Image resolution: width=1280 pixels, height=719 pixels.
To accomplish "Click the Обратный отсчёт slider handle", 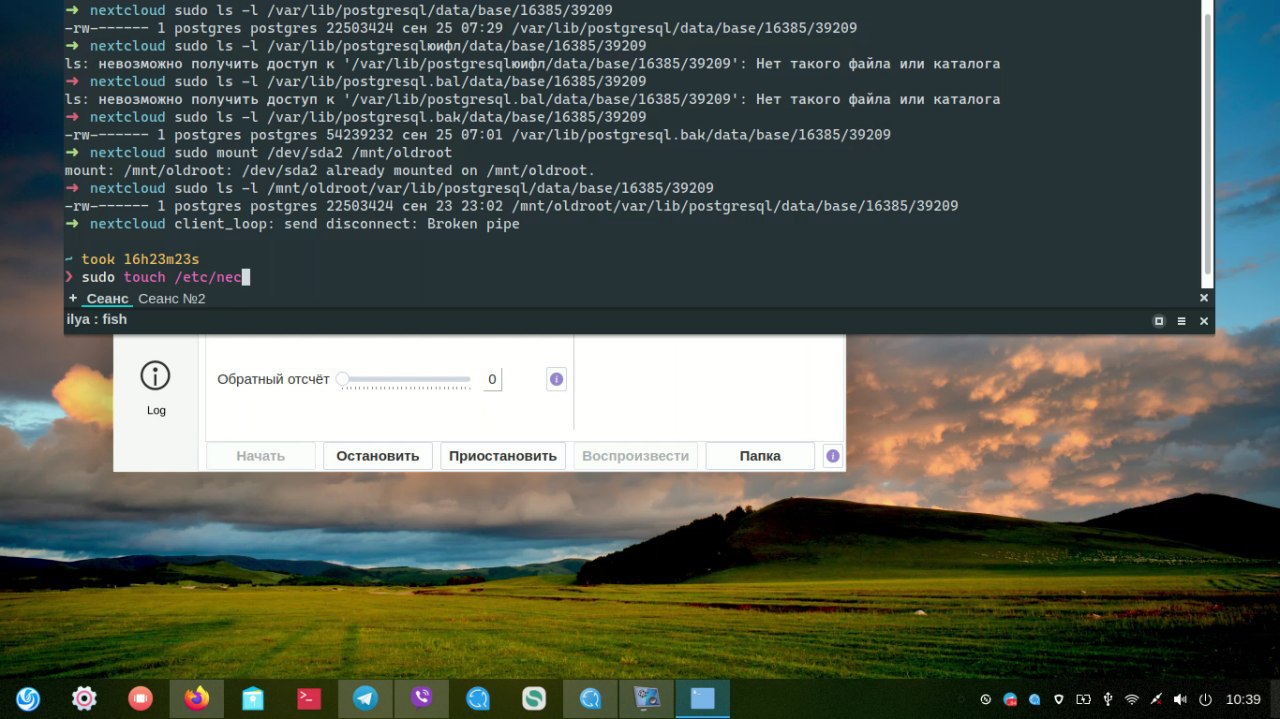I will [343, 379].
